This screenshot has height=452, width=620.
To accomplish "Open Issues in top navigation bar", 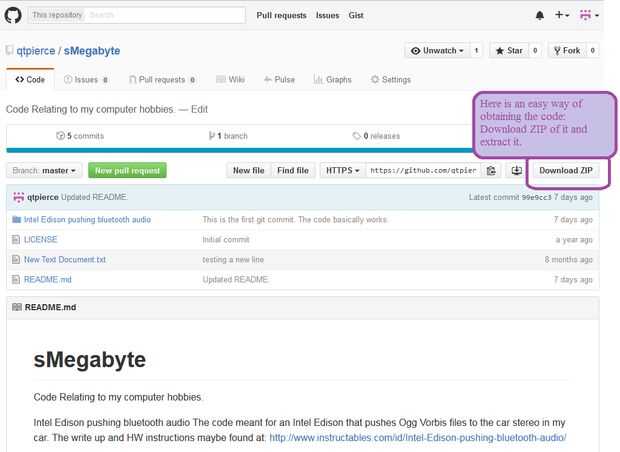I will tap(327, 15).
